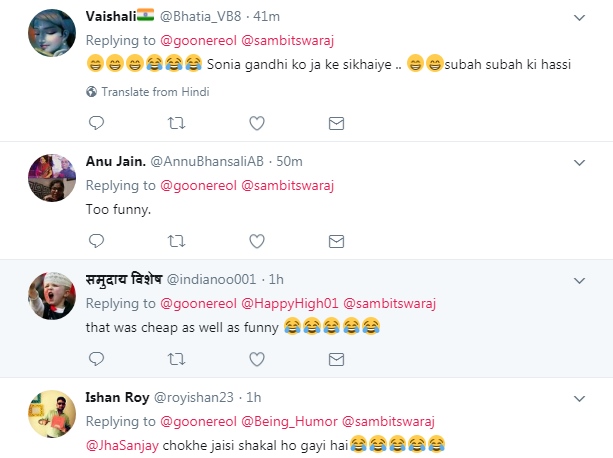The image size is (613, 458).
Task: Open Vaishali's profile avatar
Action: pos(52,34)
